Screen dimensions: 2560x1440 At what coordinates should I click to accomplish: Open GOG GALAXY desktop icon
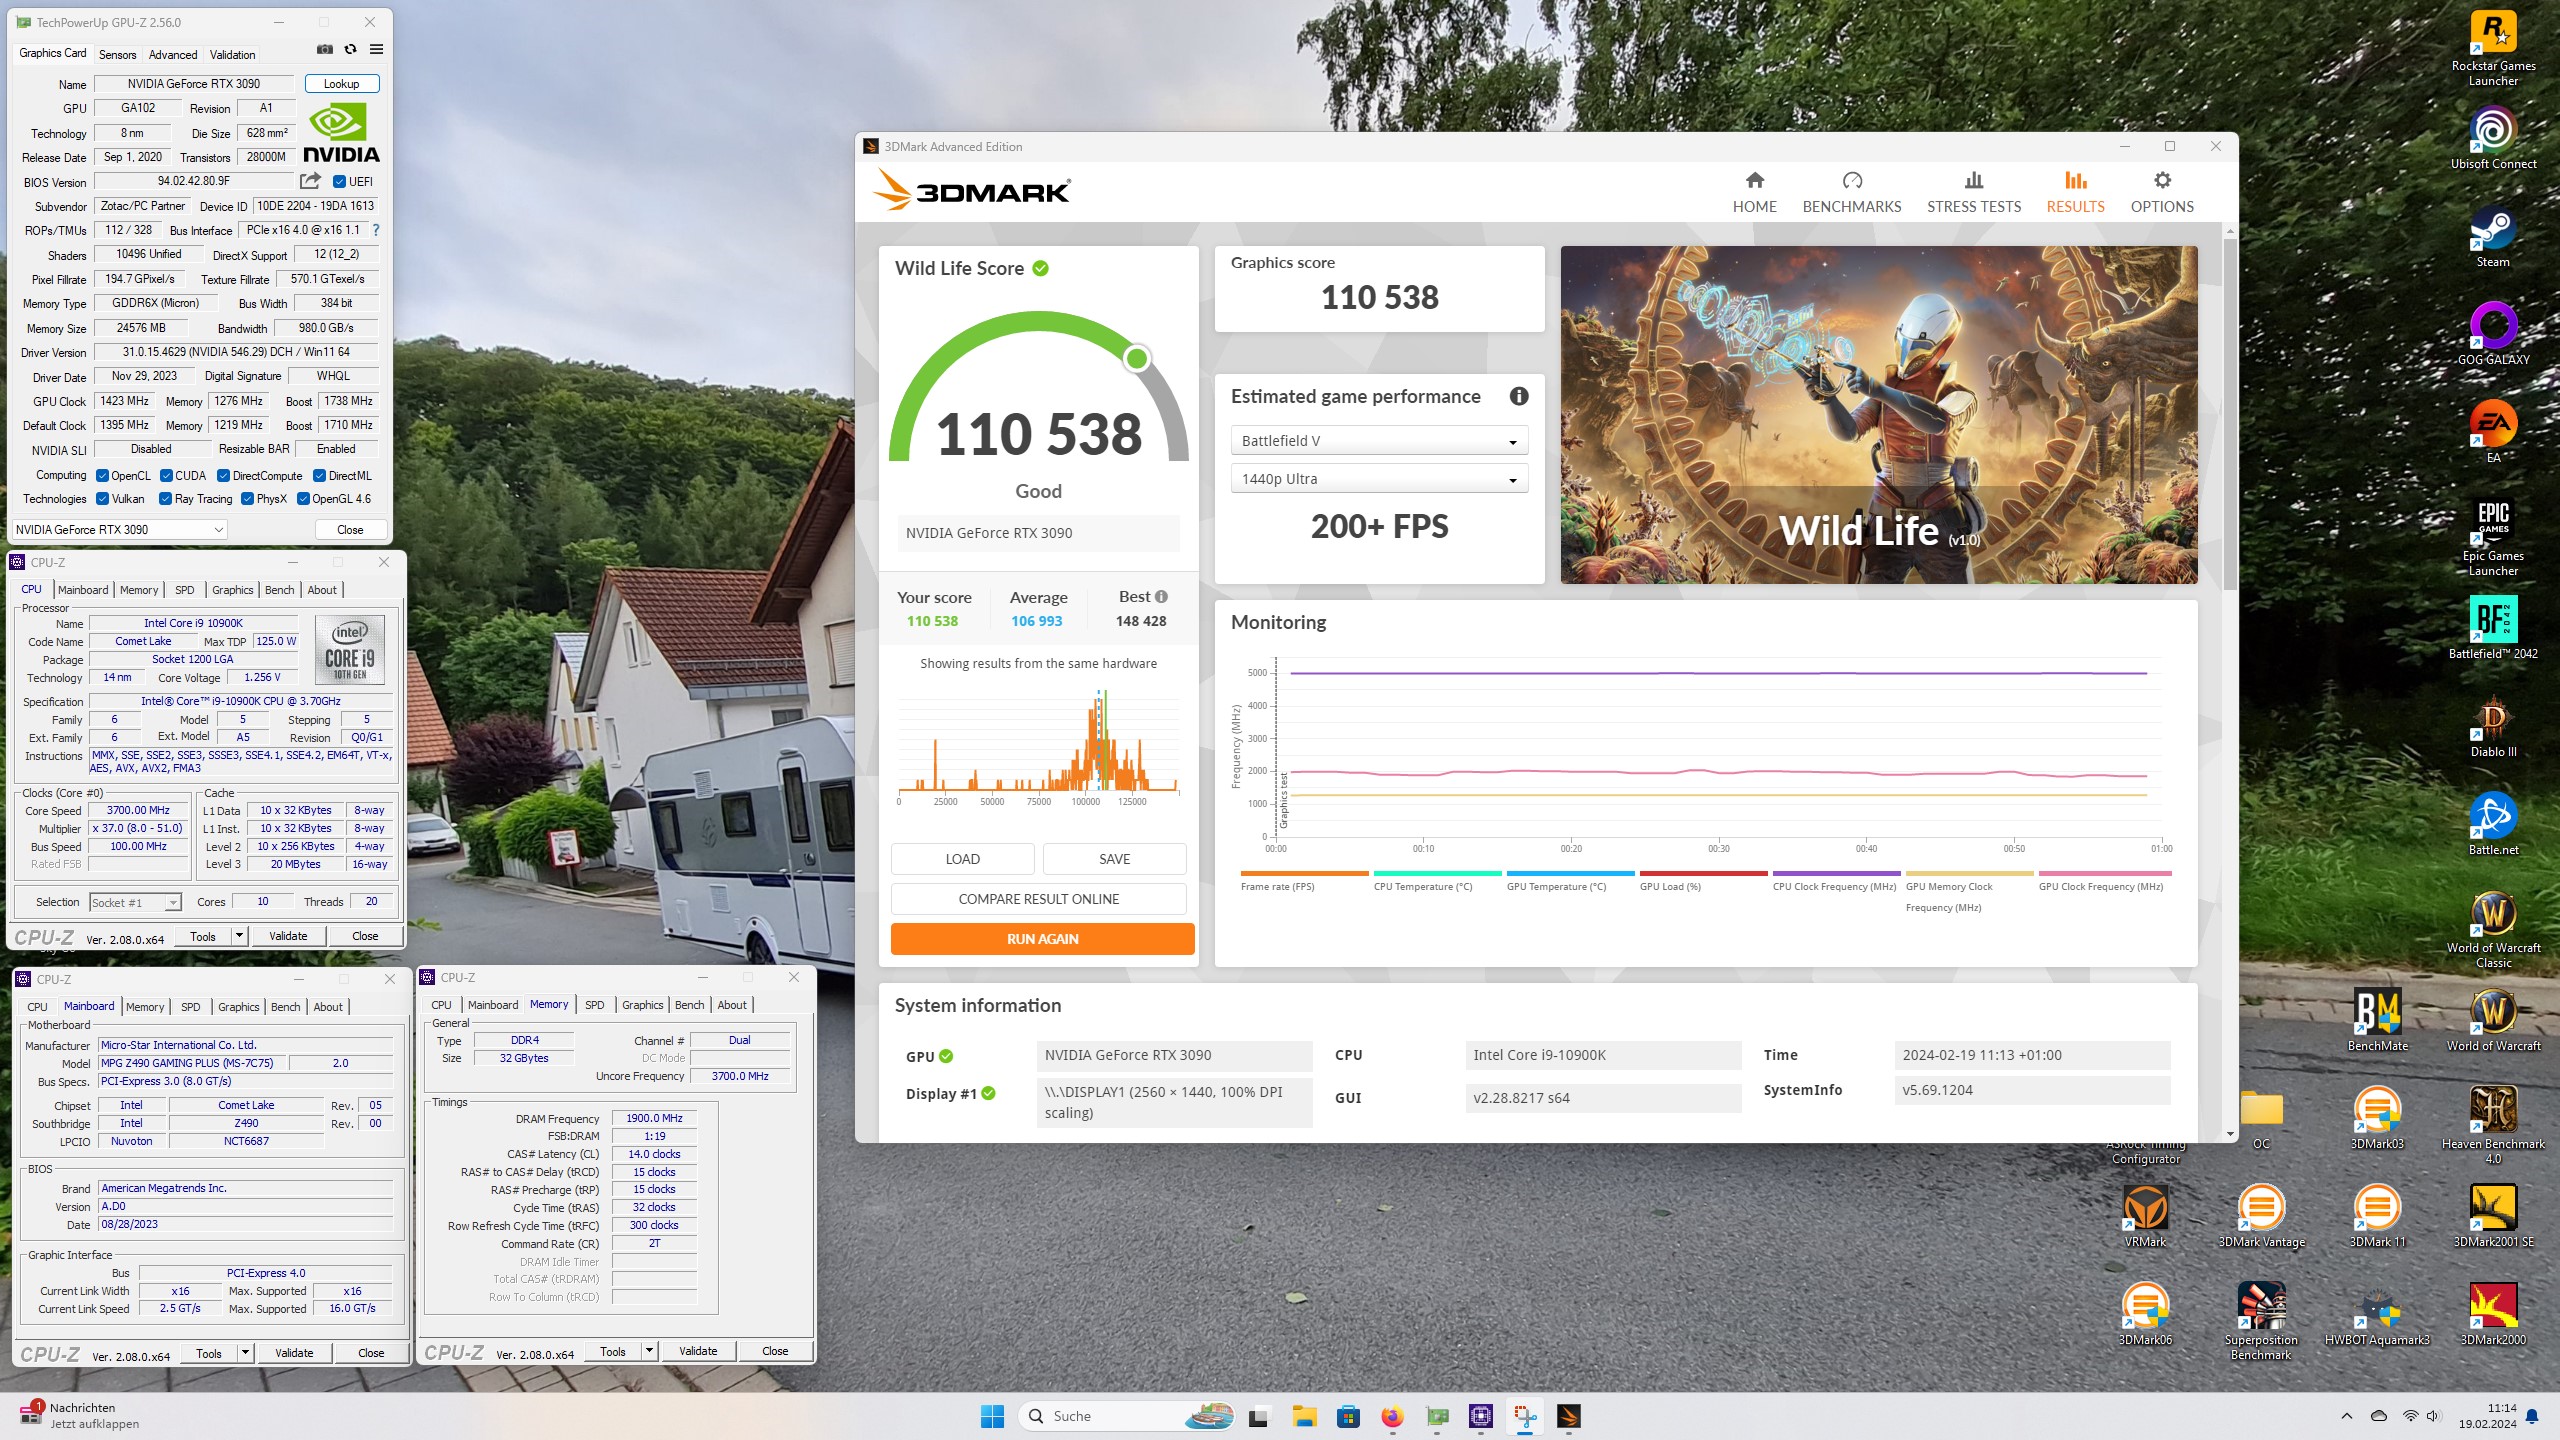pyautogui.click(x=2493, y=334)
